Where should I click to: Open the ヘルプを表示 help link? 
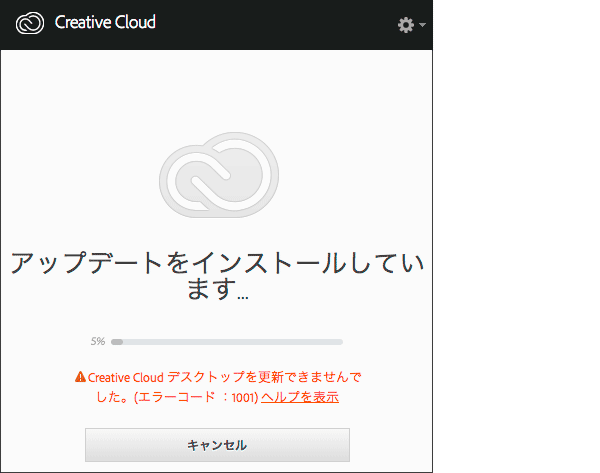coord(300,397)
